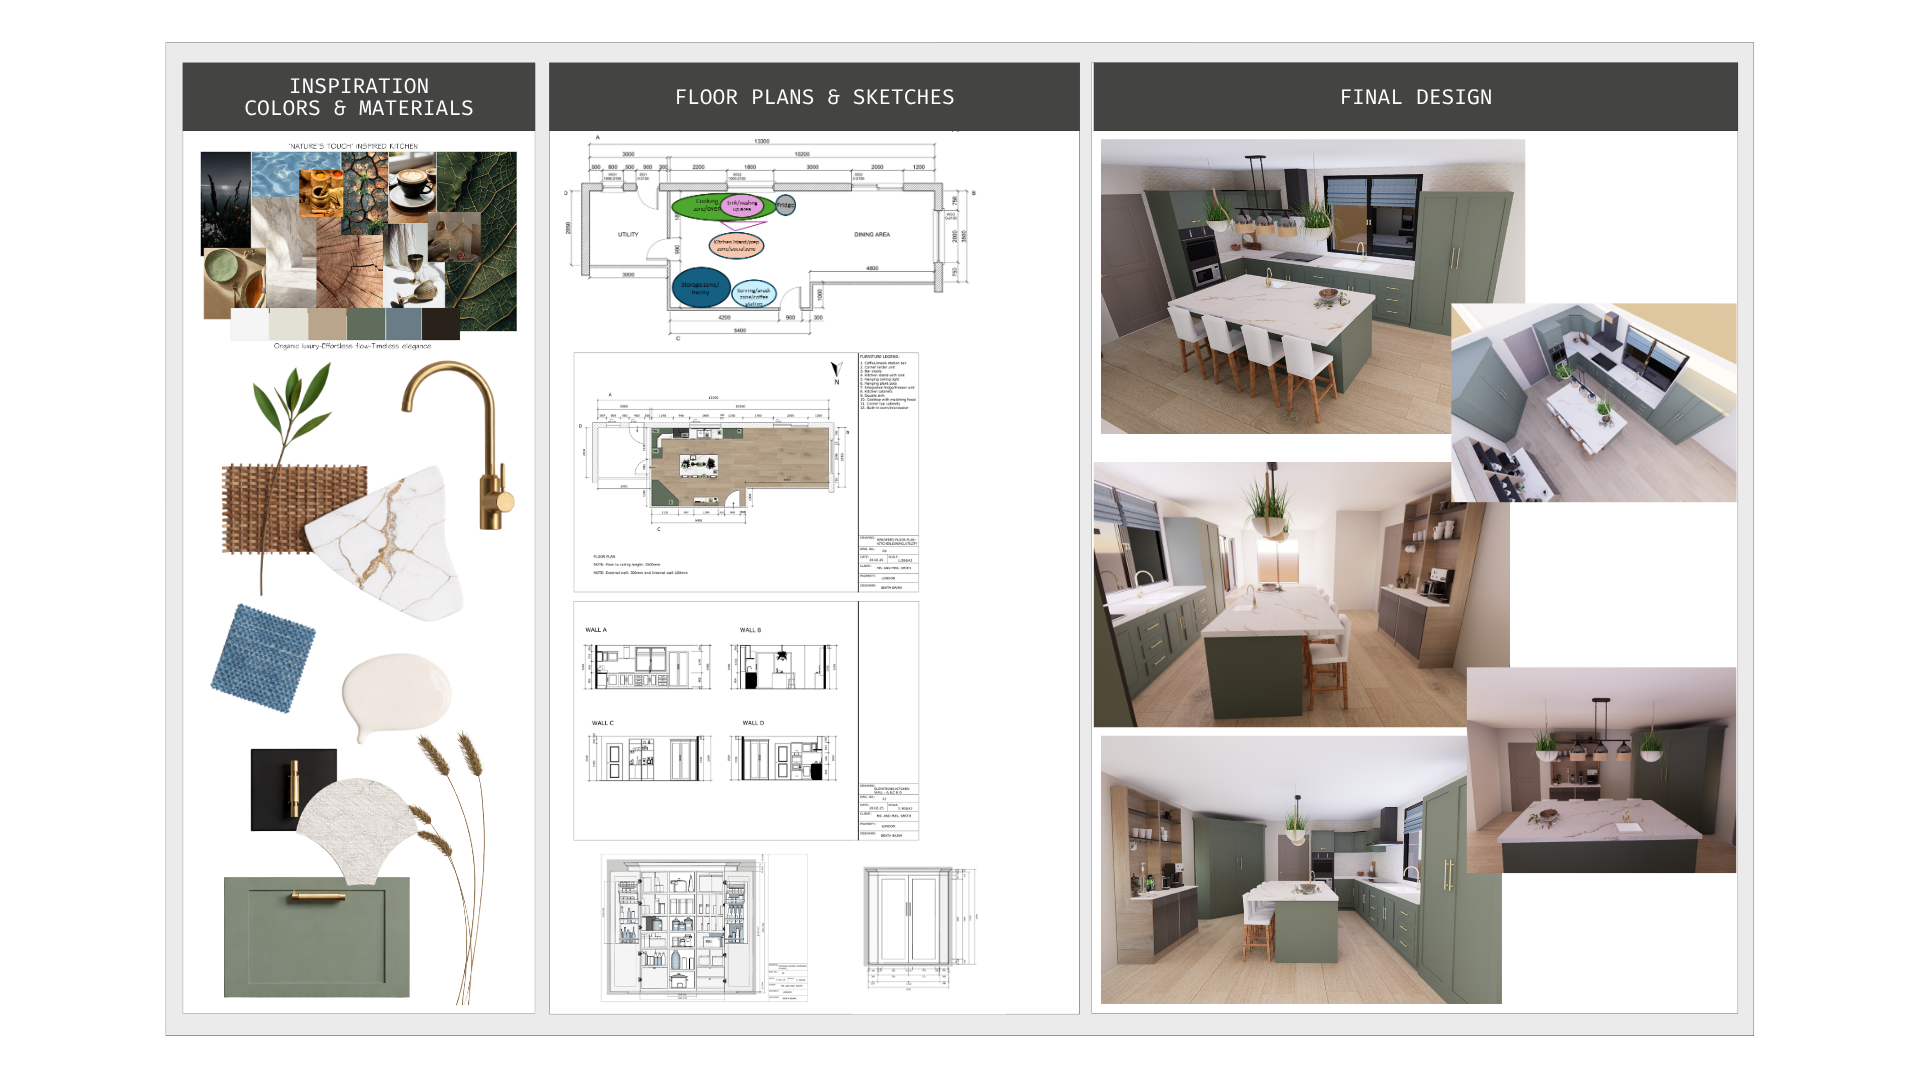Select the blue woven fabric swatch
The image size is (1920, 1080).
click(263, 658)
